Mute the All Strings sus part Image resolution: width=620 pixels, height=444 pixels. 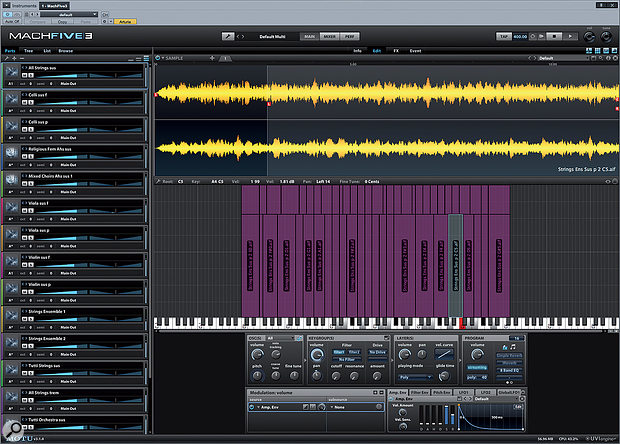click(x=25, y=75)
